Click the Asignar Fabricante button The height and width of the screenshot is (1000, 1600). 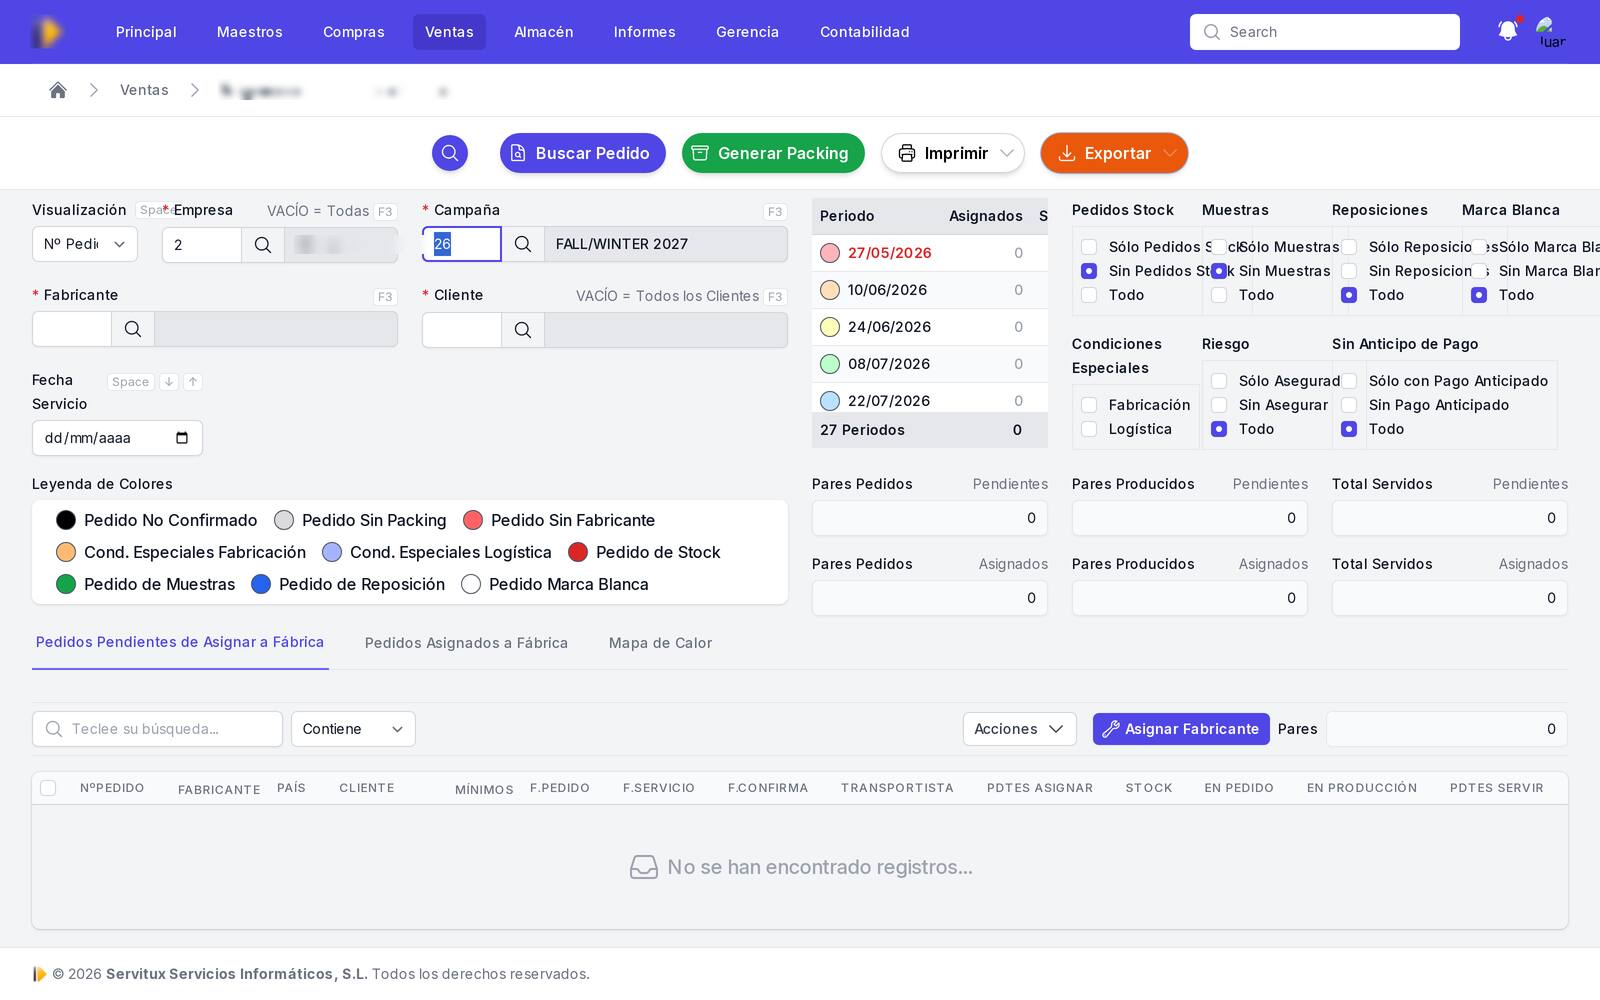pos(1181,729)
